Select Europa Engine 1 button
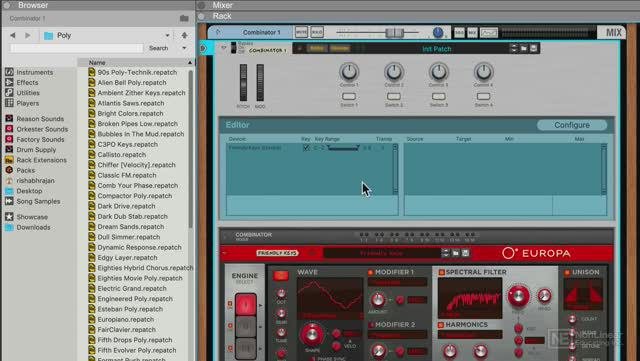Viewport: 640px width, 361px height. [246, 305]
